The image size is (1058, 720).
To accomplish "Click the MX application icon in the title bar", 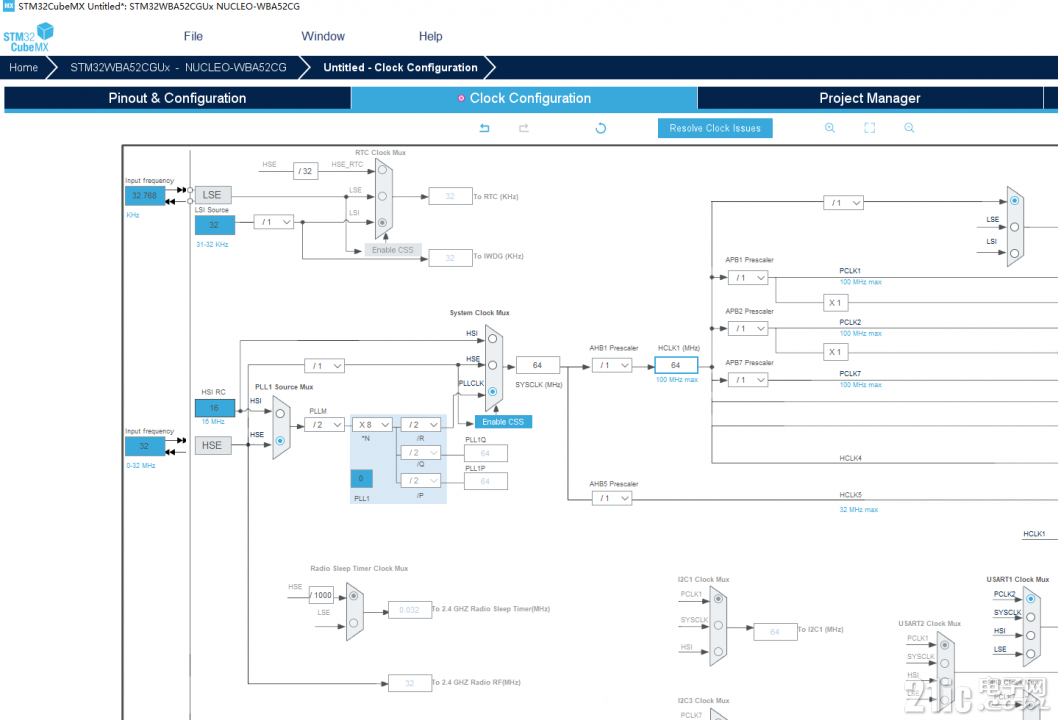I will (8, 6).
